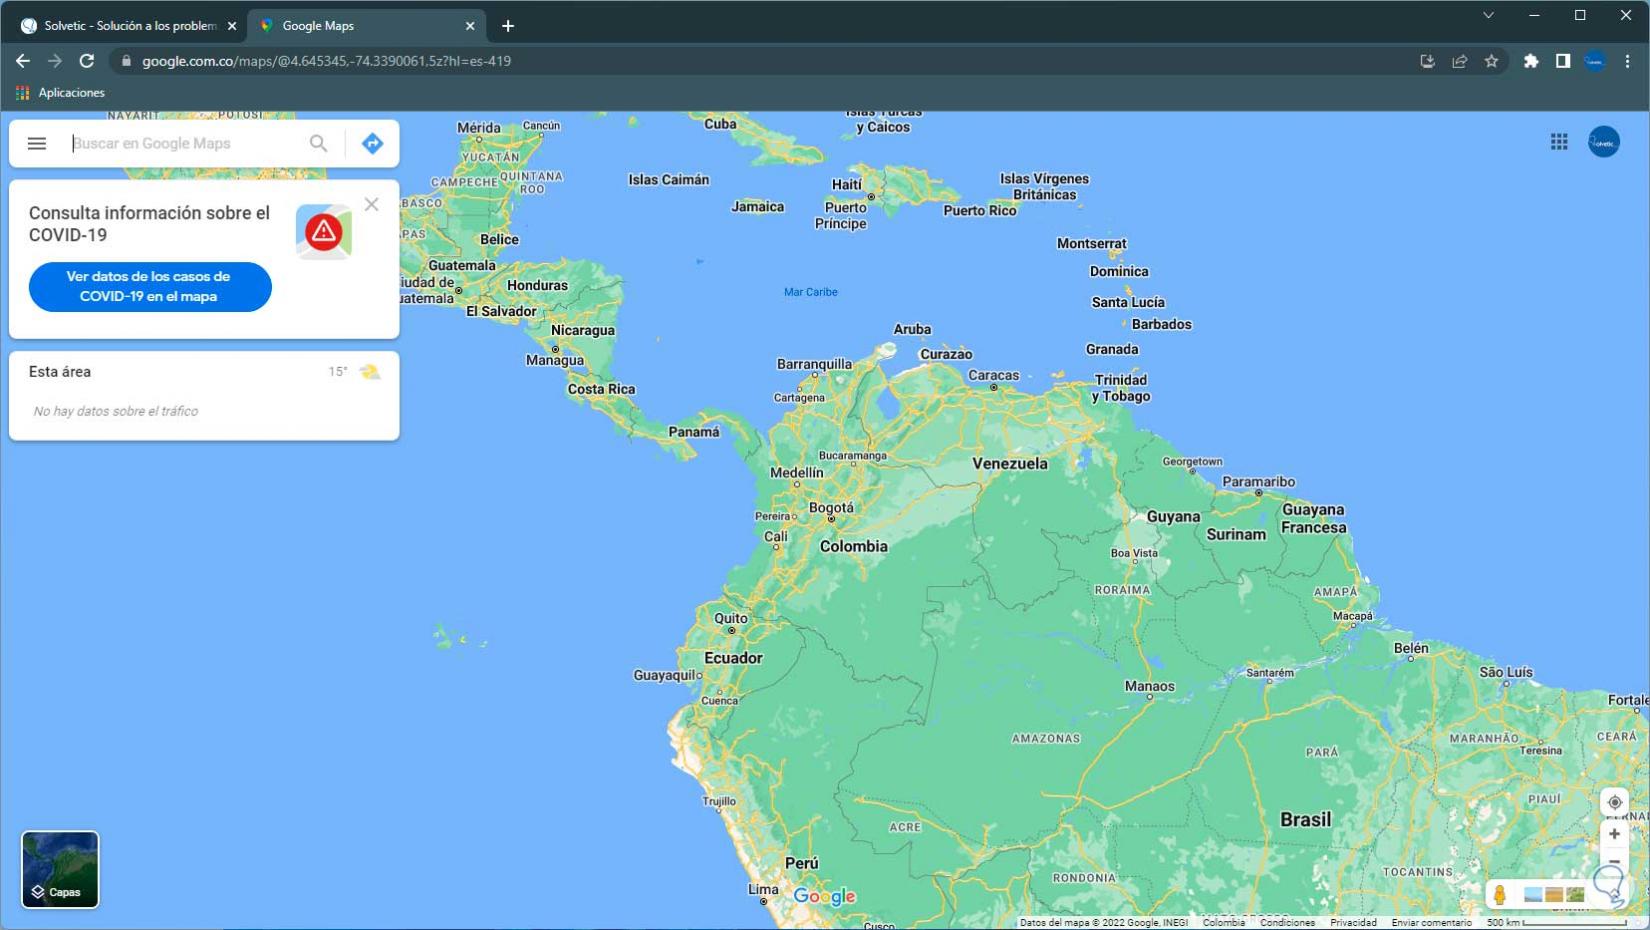Click Enviar comentario in the footer
The width and height of the screenshot is (1650, 930).
pyautogui.click(x=1431, y=923)
